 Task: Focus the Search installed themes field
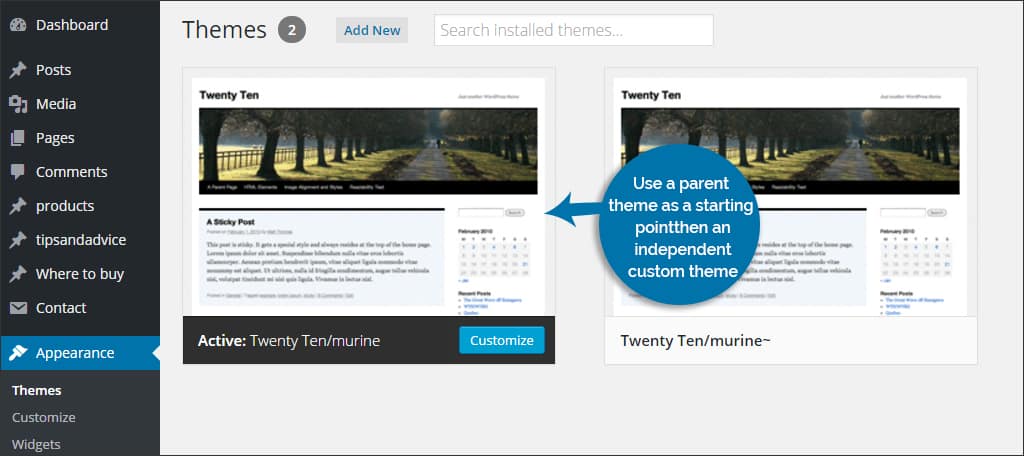573,30
